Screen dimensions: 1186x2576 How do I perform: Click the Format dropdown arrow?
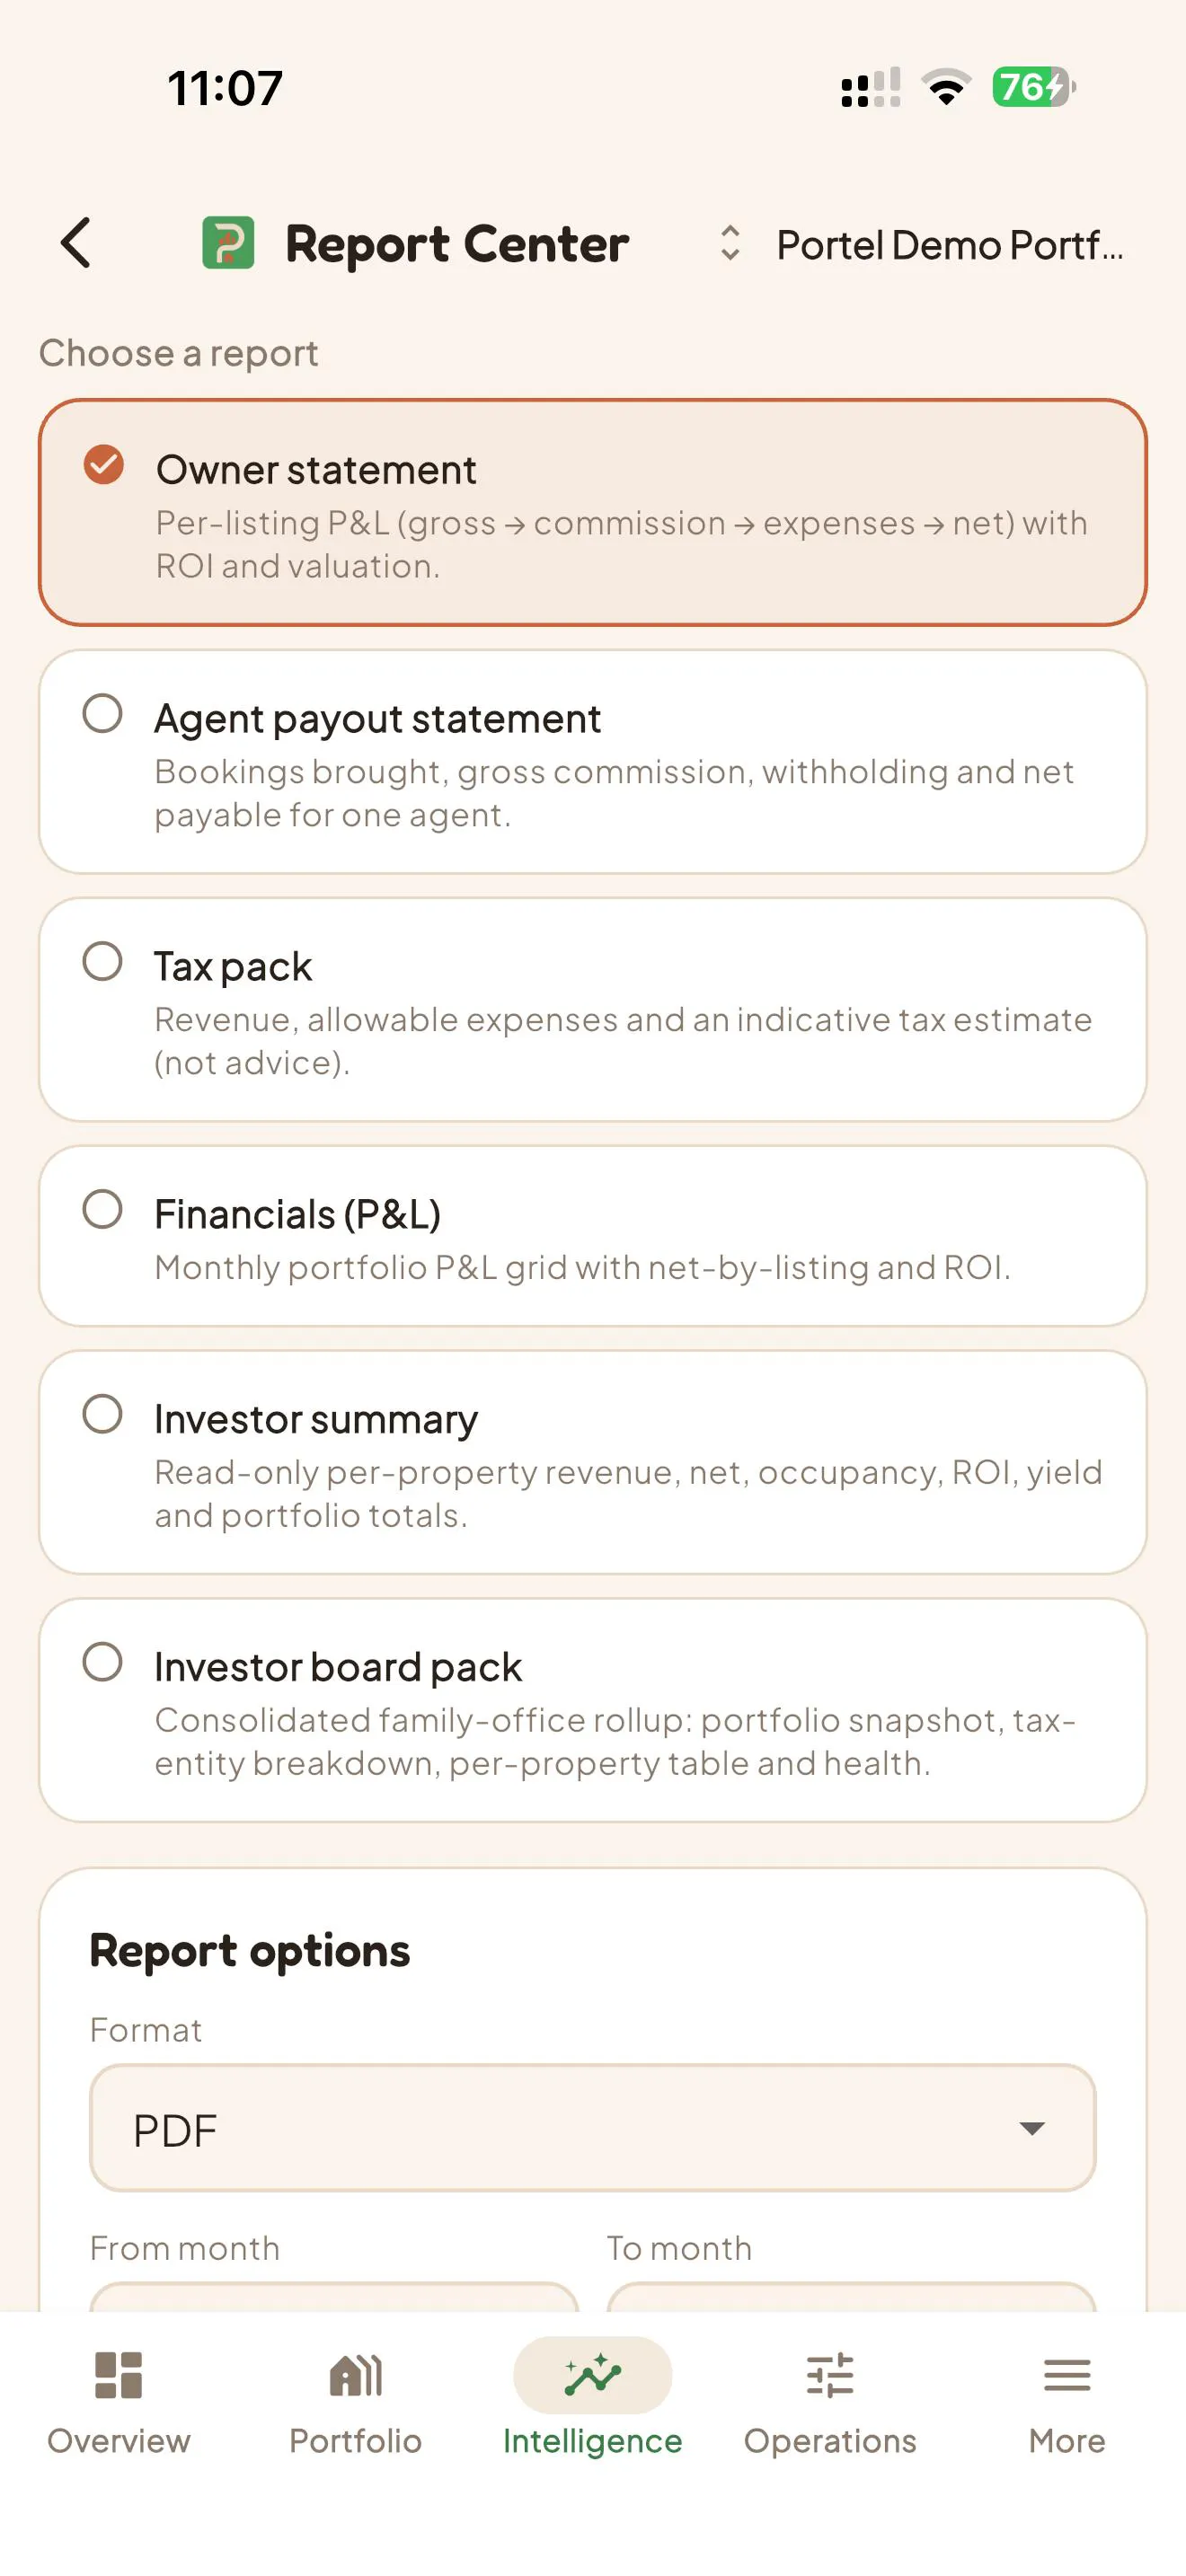(1032, 2128)
